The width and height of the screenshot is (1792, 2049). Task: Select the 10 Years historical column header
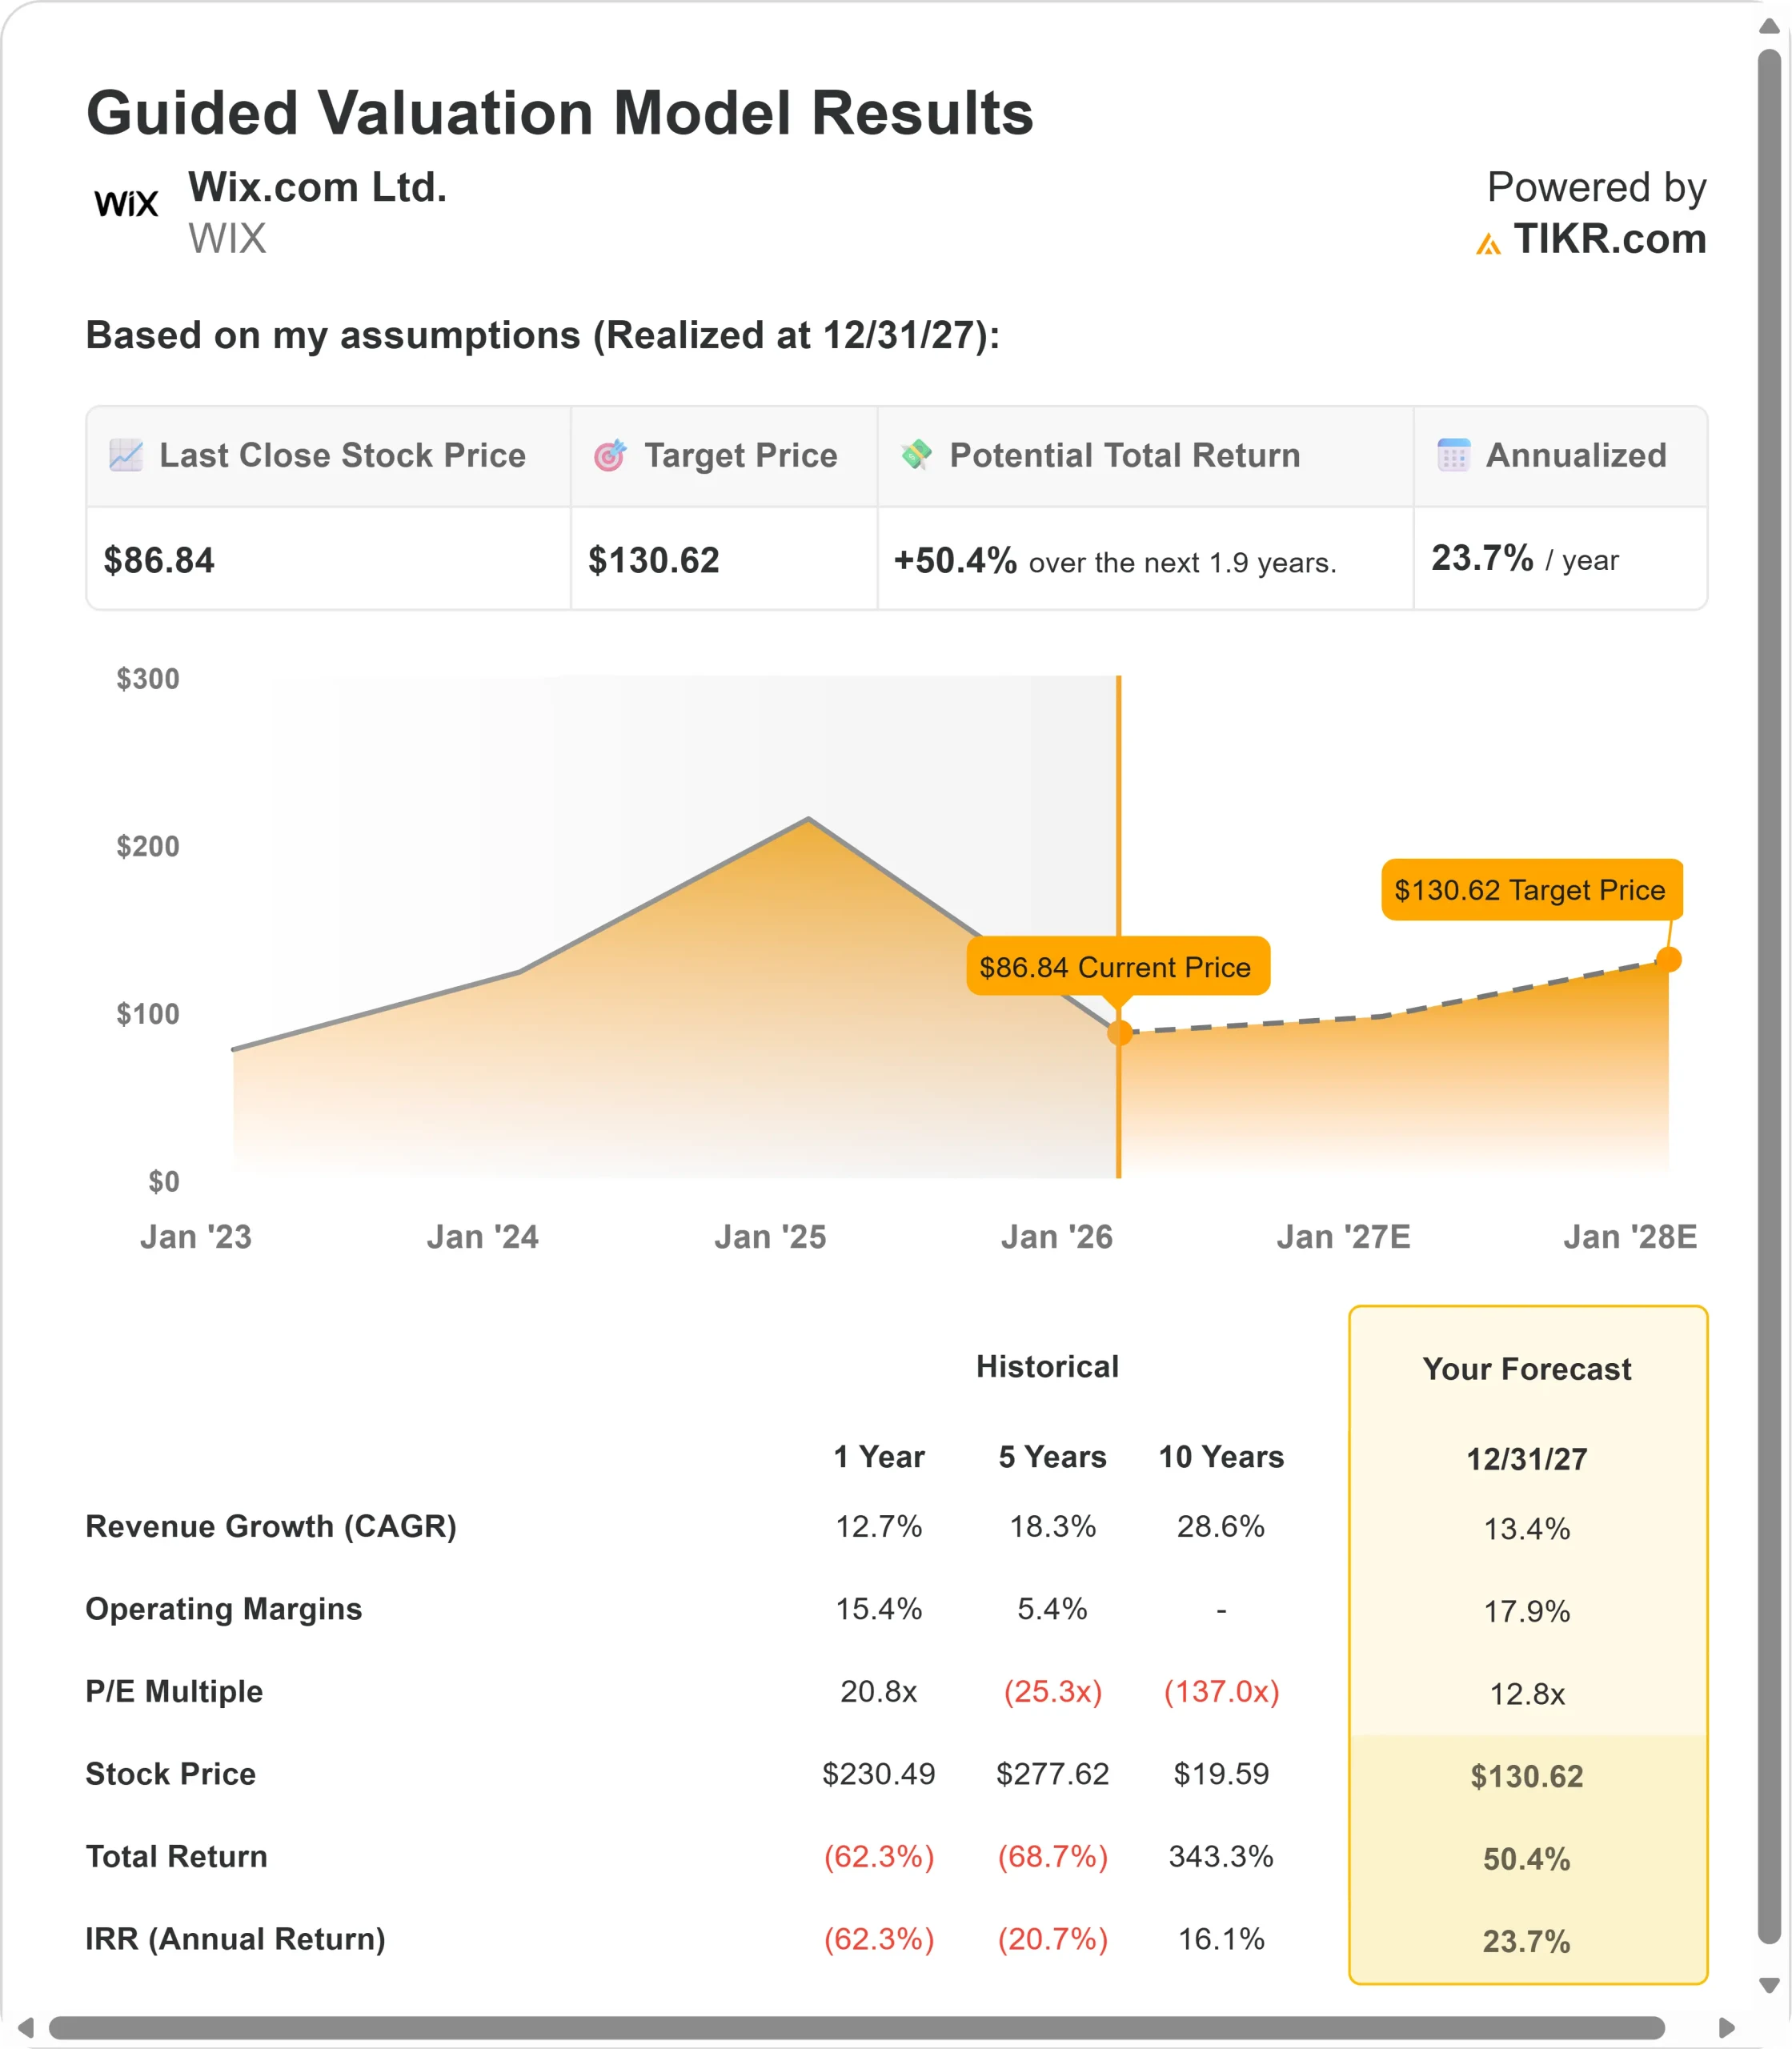tap(1220, 1456)
